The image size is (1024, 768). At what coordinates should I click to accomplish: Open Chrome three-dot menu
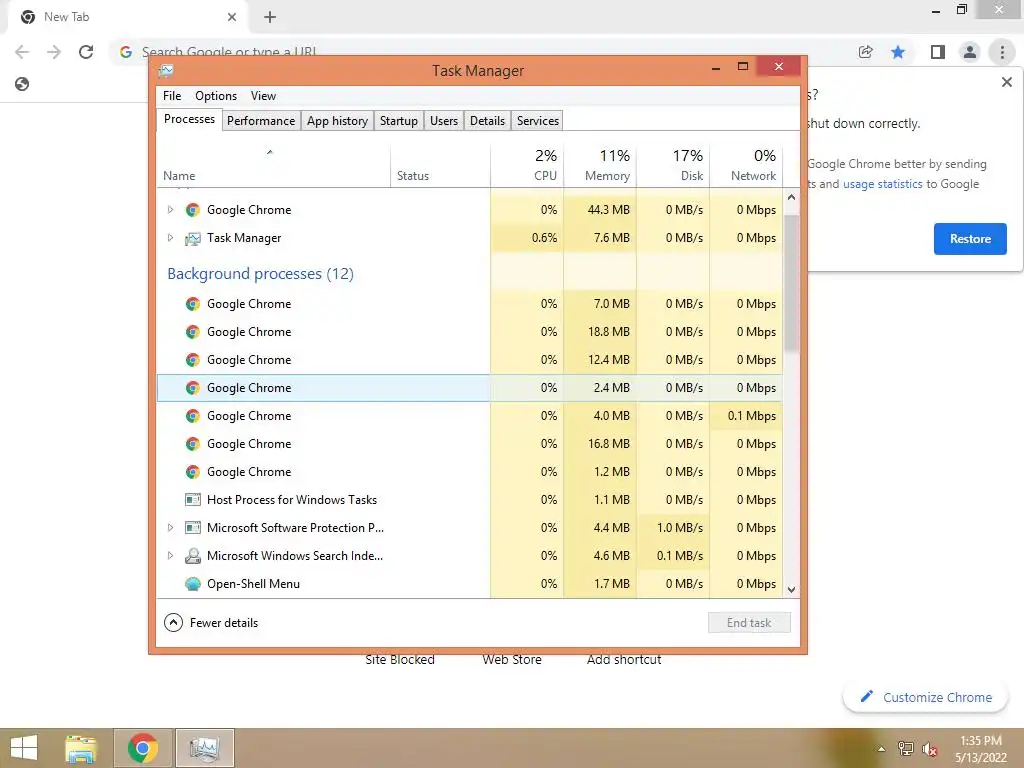tap(1002, 52)
